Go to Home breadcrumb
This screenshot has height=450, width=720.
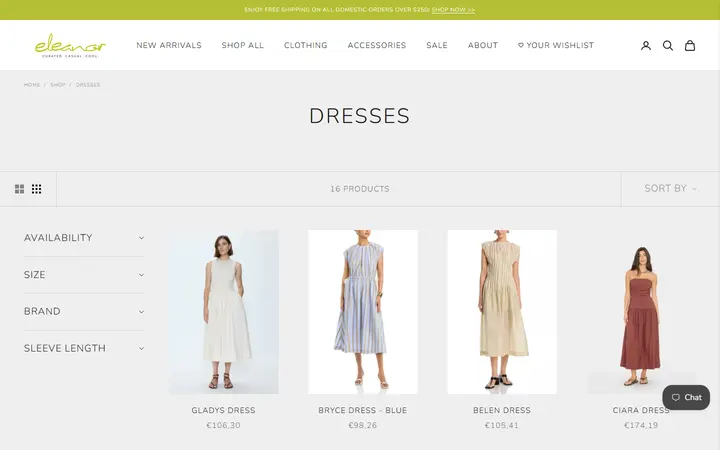click(32, 85)
